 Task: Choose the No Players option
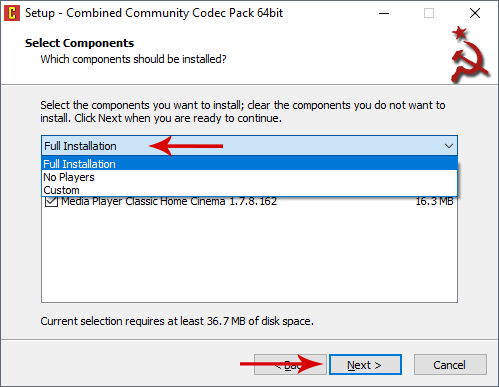pos(249,177)
